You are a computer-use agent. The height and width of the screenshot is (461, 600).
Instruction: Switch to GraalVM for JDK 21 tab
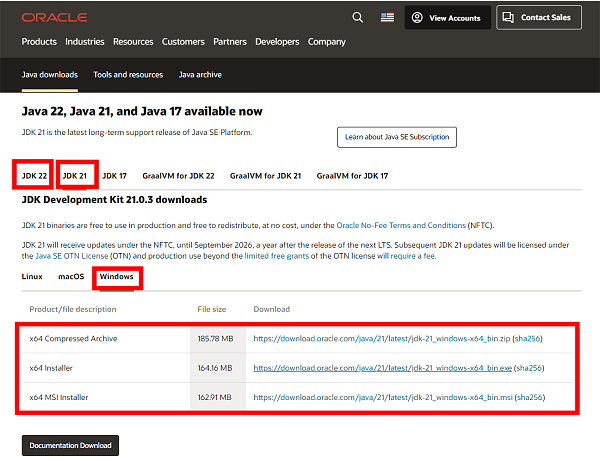click(x=265, y=176)
